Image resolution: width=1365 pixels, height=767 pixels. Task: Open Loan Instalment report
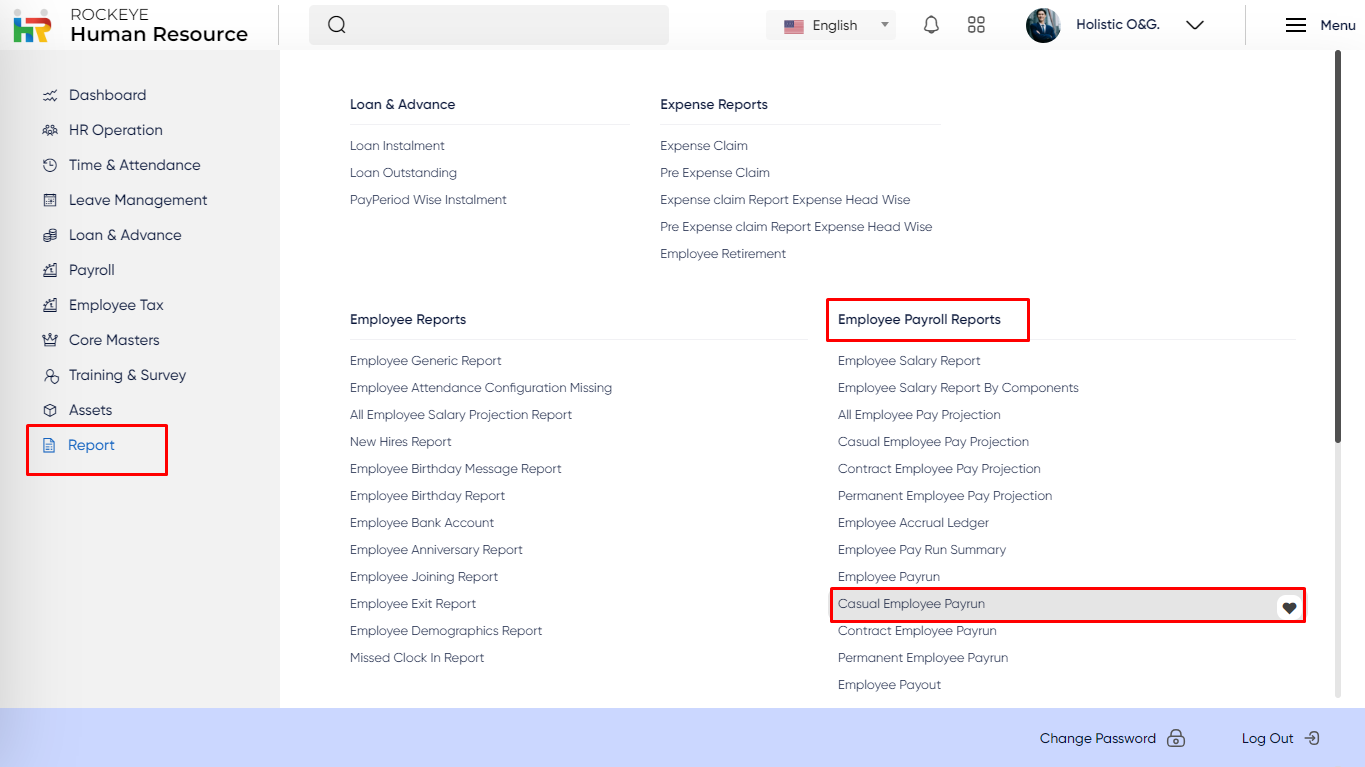(x=397, y=146)
